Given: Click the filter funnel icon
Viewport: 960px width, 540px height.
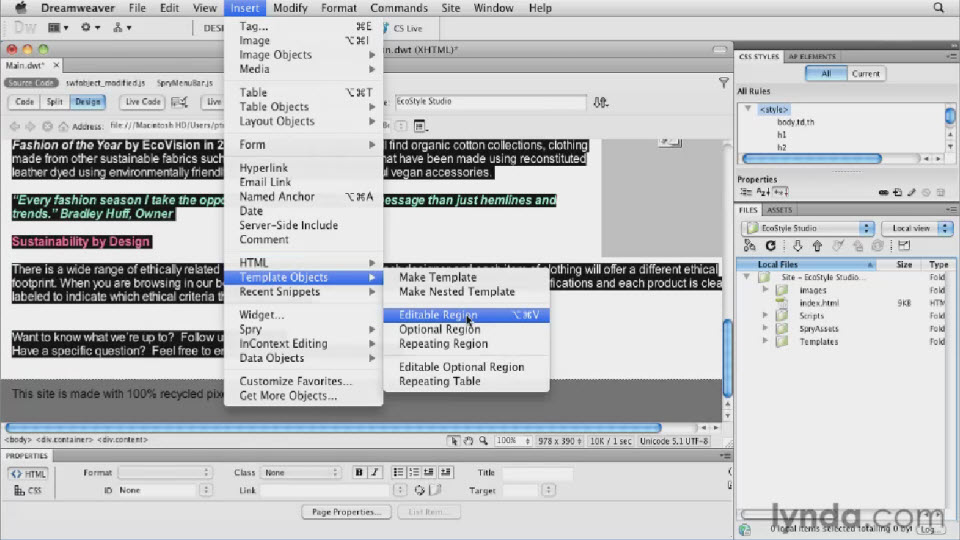Looking at the screenshot, I should [724, 83].
